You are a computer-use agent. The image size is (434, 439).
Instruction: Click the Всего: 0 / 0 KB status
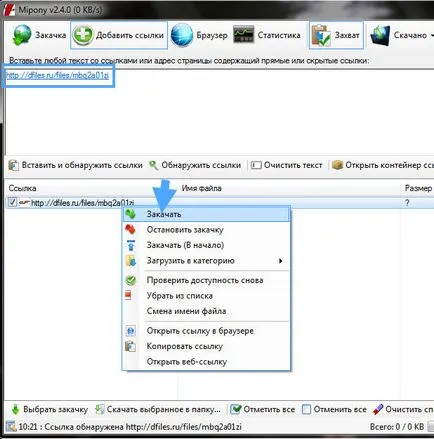(x=397, y=427)
